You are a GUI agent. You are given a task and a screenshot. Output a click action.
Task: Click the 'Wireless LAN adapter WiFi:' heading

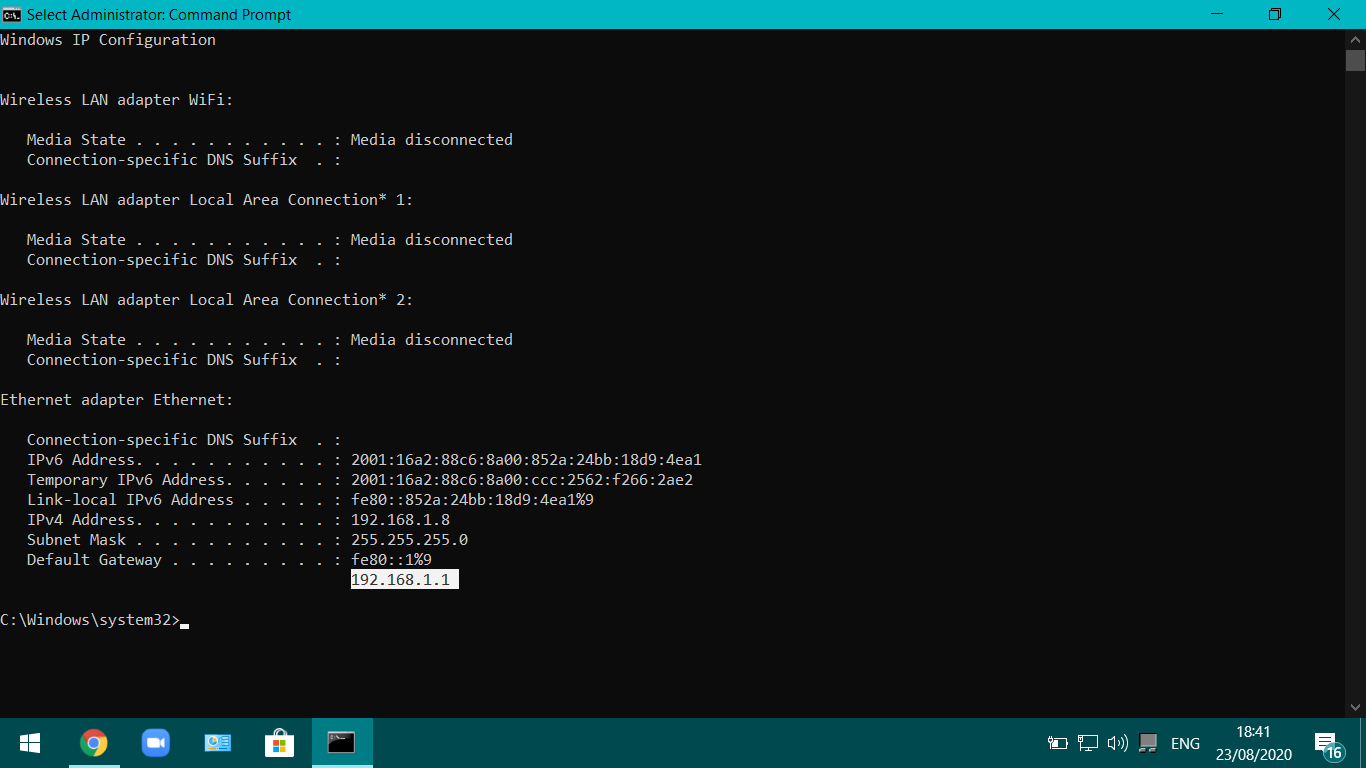(116, 100)
